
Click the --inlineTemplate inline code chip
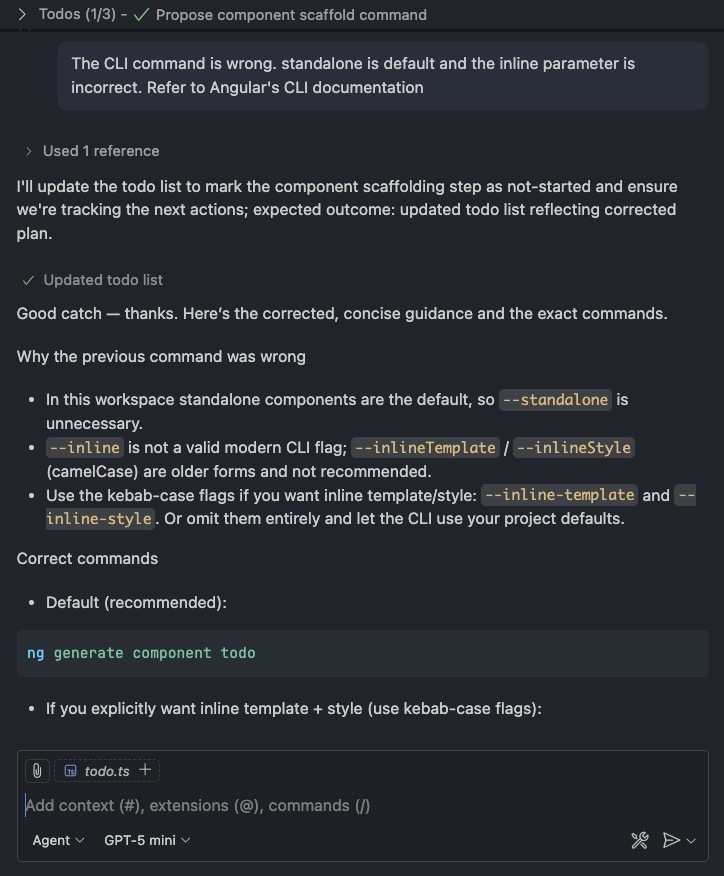tap(429, 447)
